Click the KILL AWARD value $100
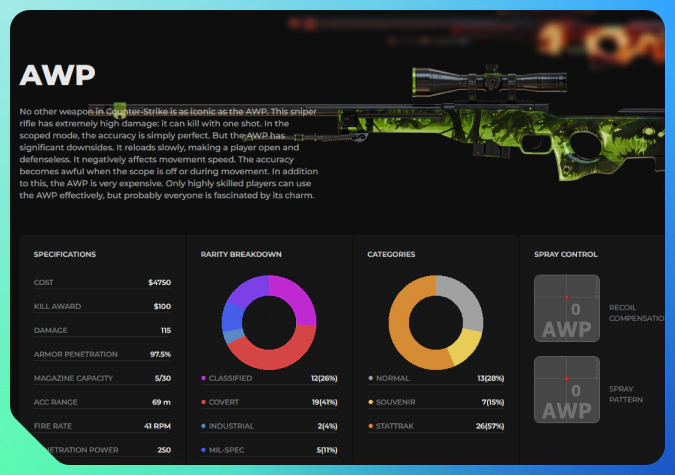This screenshot has height=475, width=675. (162, 306)
